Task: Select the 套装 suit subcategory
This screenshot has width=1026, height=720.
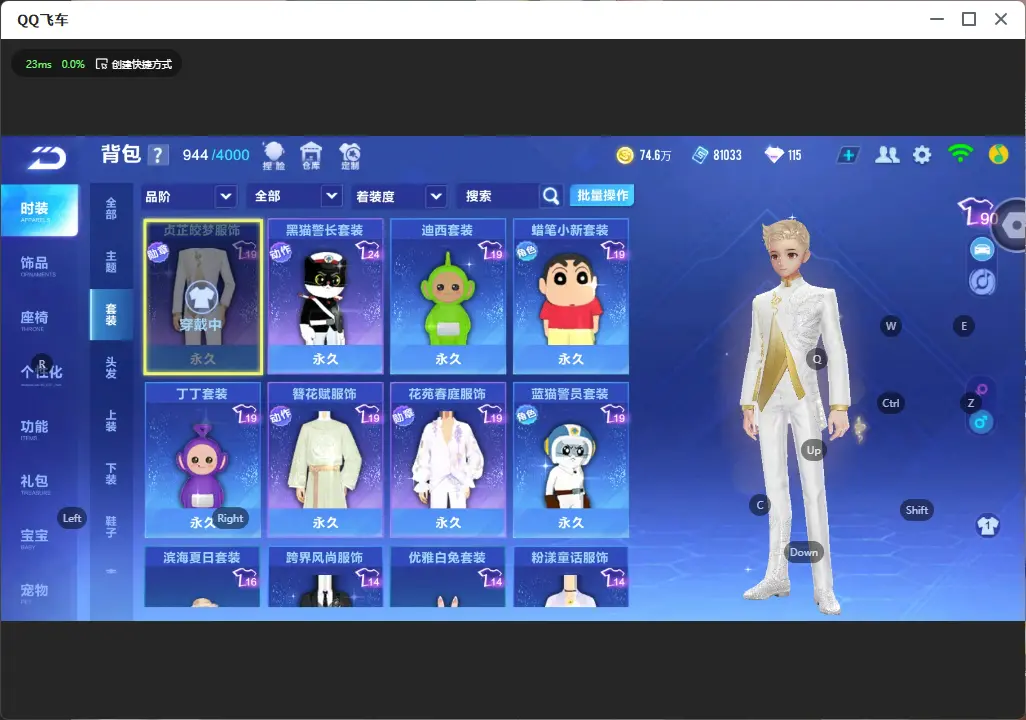Action: click(x=111, y=314)
